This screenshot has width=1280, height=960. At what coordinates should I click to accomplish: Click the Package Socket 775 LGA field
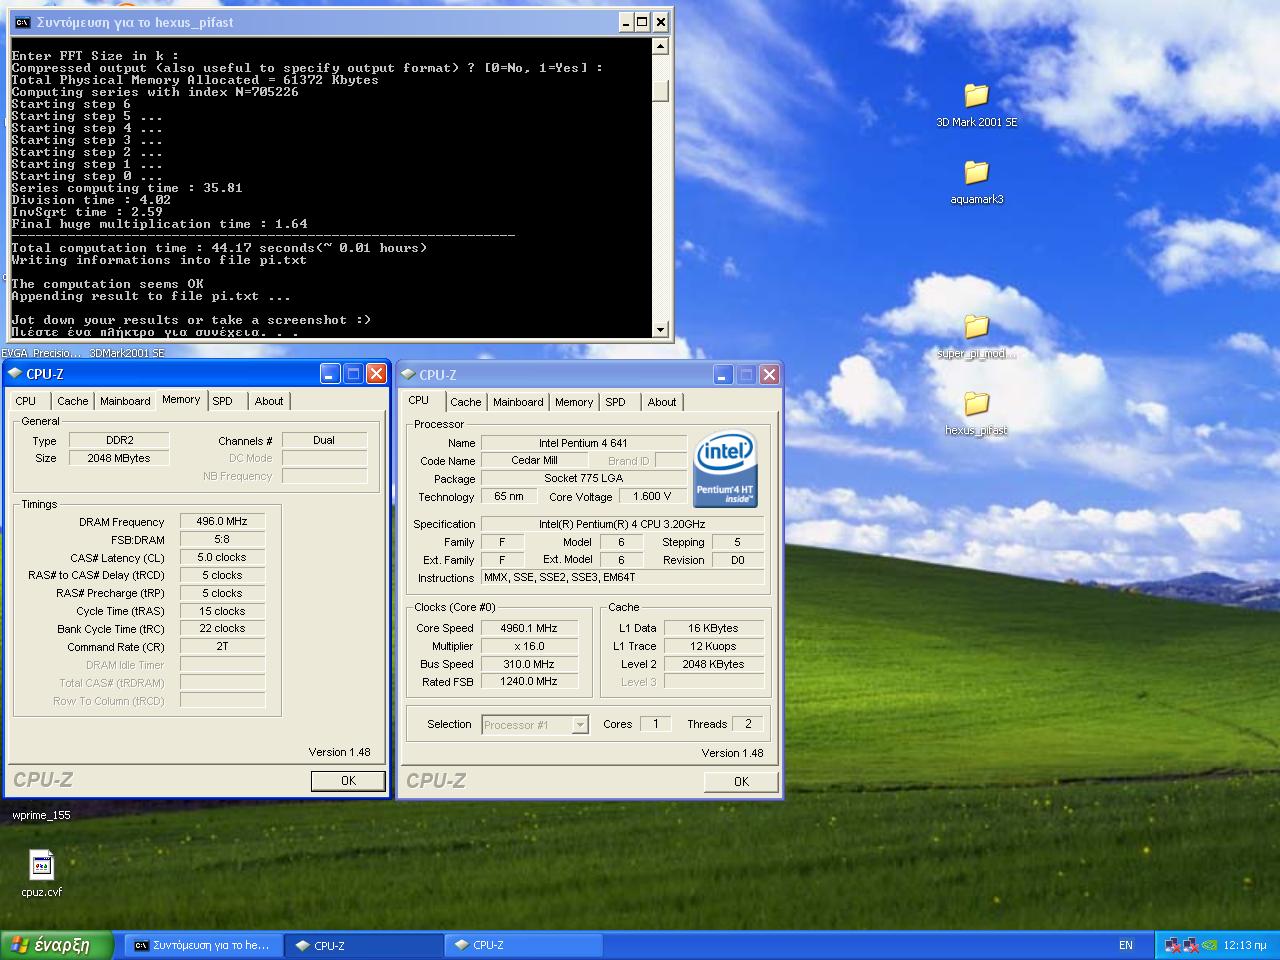coord(583,478)
